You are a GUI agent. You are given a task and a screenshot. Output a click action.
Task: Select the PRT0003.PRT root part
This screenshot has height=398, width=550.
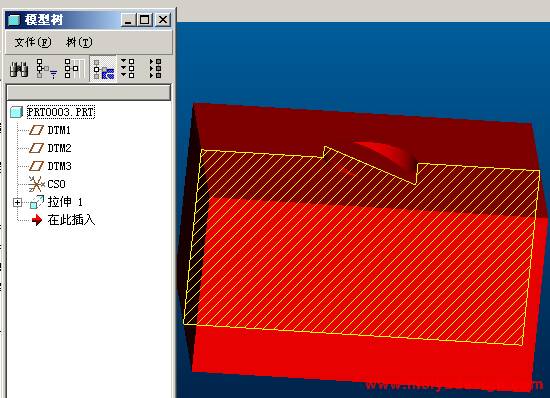(x=61, y=112)
